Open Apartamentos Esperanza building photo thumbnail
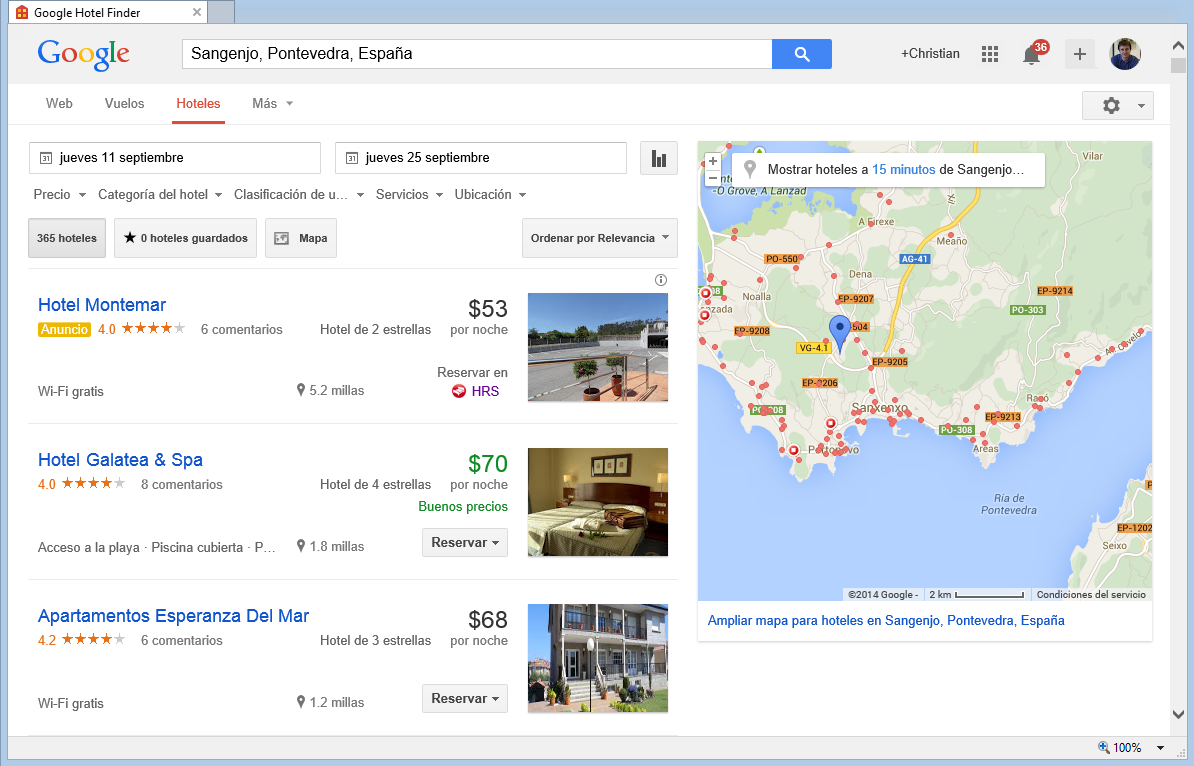Image resolution: width=1194 pixels, height=766 pixels. point(598,659)
